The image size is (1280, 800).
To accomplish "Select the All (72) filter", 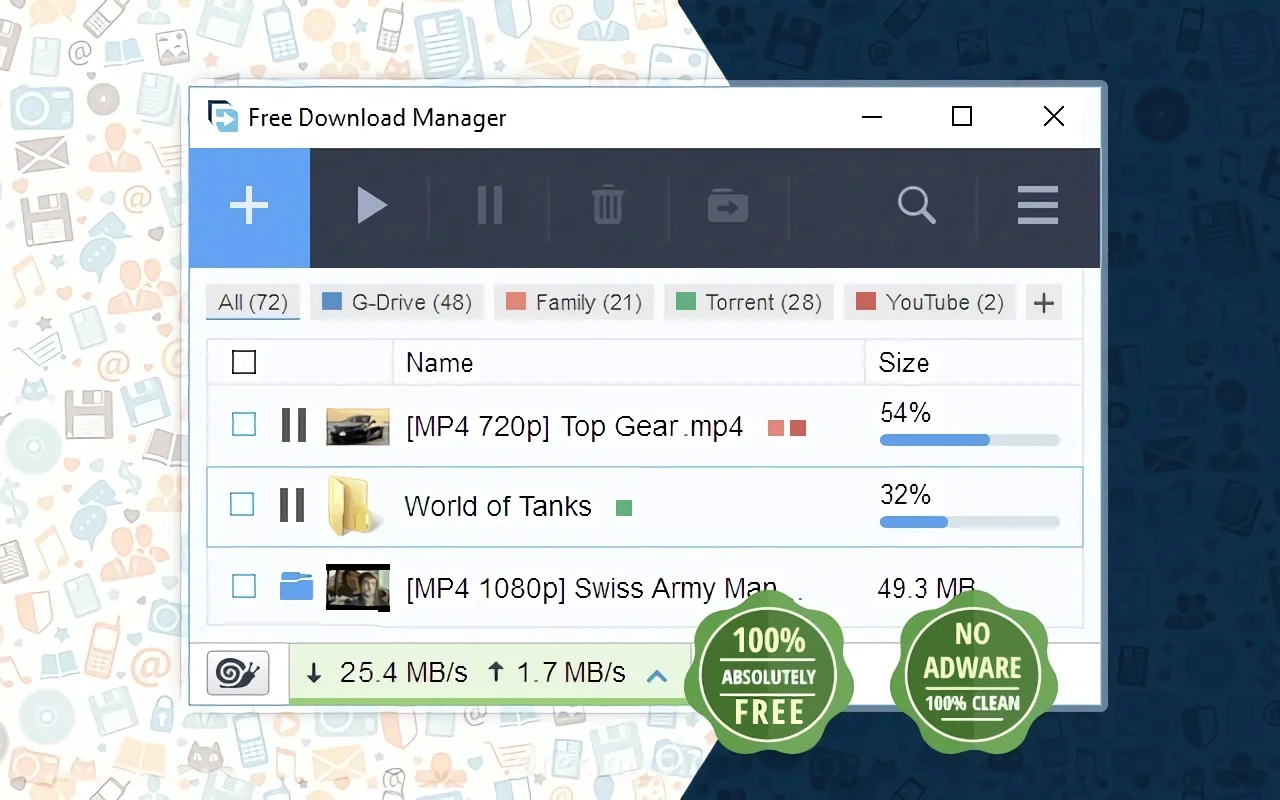I will [252, 302].
